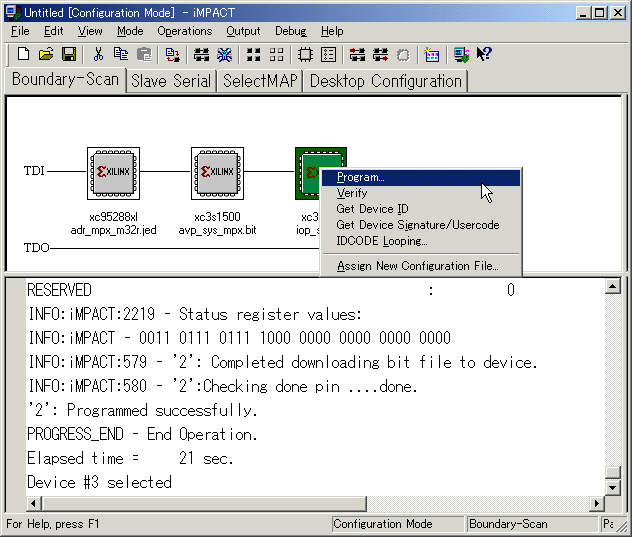Click the first red-arrow chain toolbar icon
The width and height of the screenshot is (632, 537).
click(x=357, y=54)
